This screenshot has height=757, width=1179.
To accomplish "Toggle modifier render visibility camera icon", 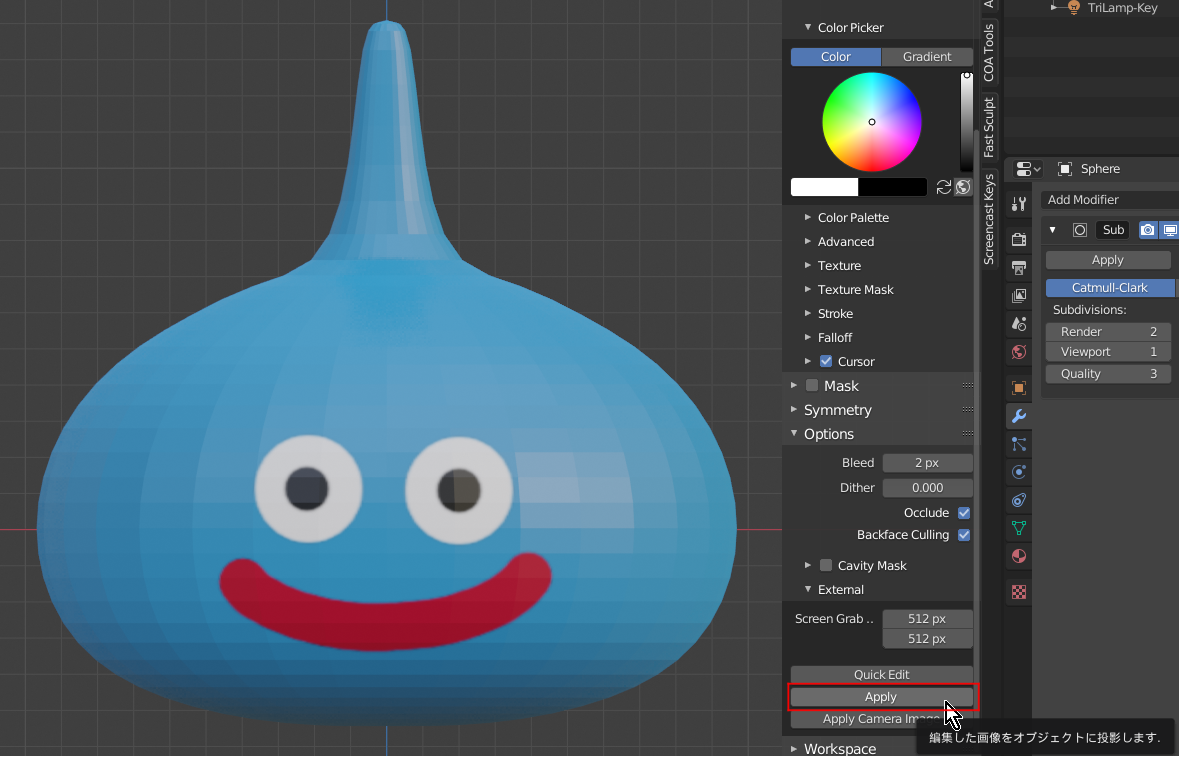I will (x=1147, y=230).
